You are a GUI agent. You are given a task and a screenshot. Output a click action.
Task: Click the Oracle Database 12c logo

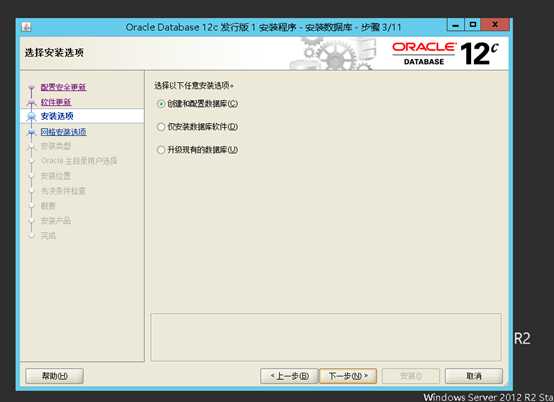445,53
